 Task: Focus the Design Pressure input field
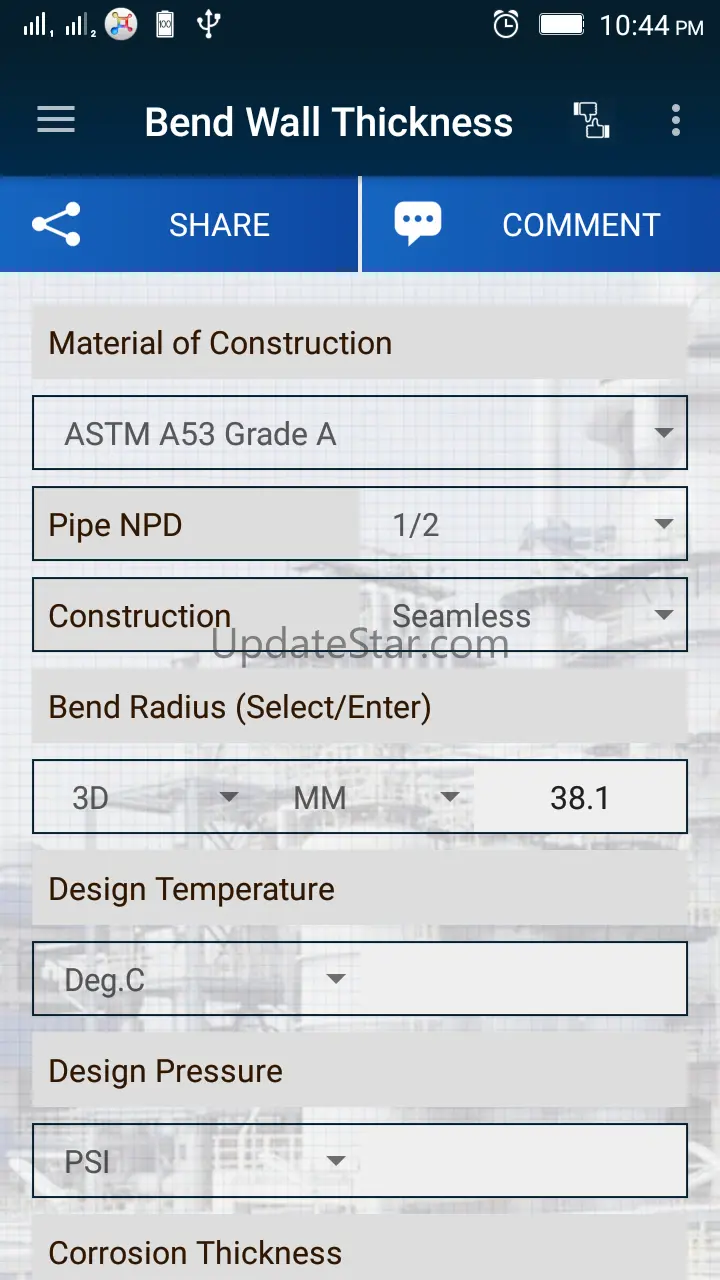(522, 1161)
